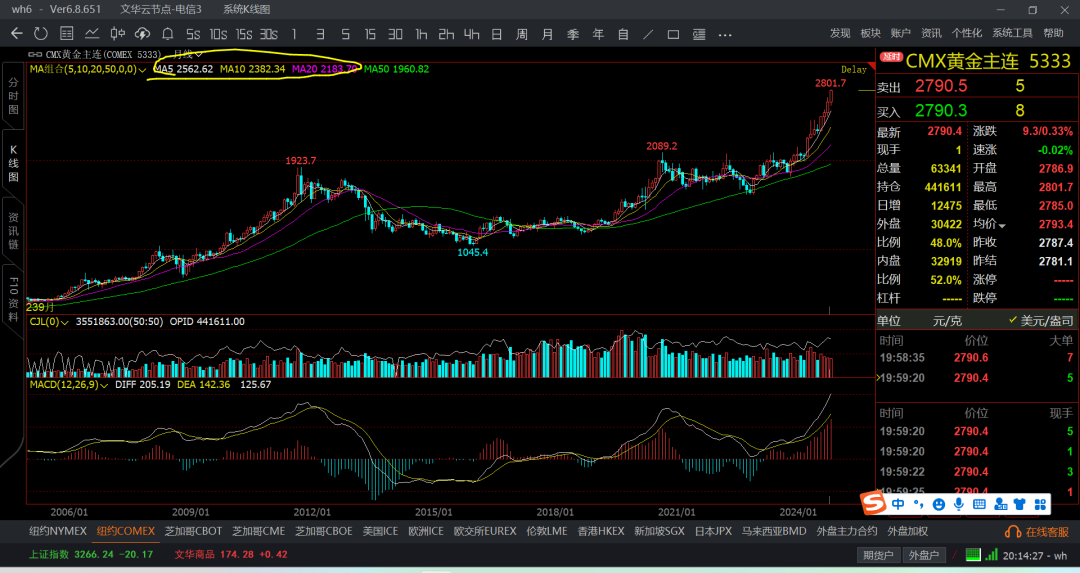
Task: Select the candlestick K-line chart icon
Action: point(118,34)
